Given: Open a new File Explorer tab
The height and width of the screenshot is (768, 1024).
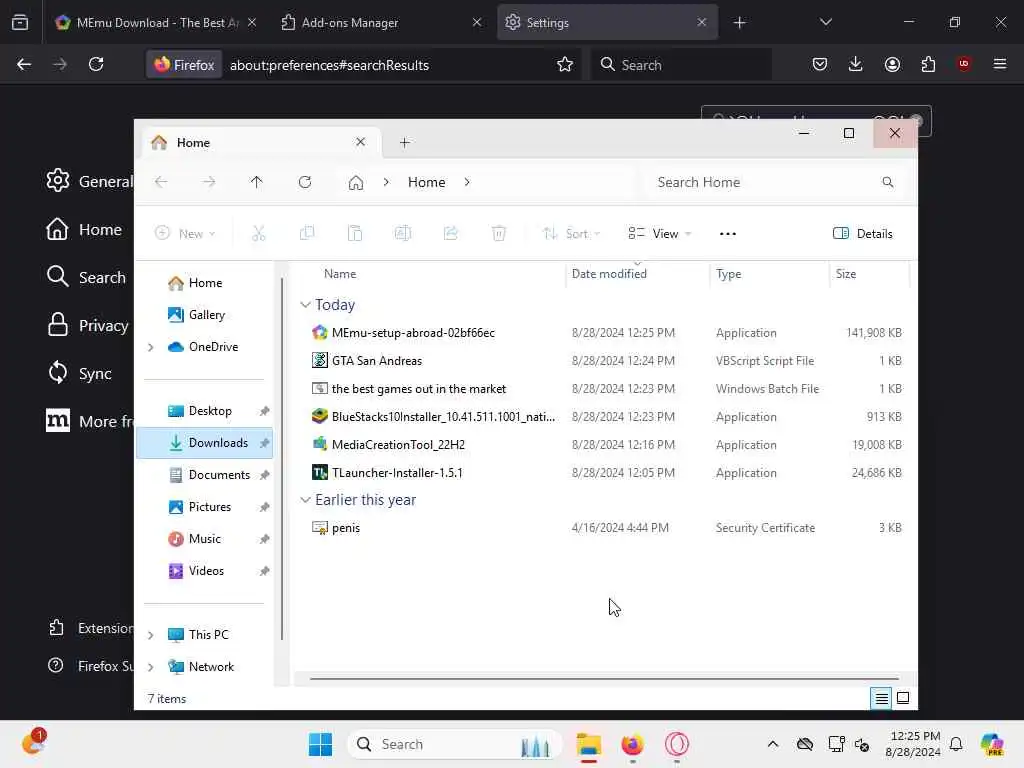Looking at the screenshot, I should tap(404, 142).
